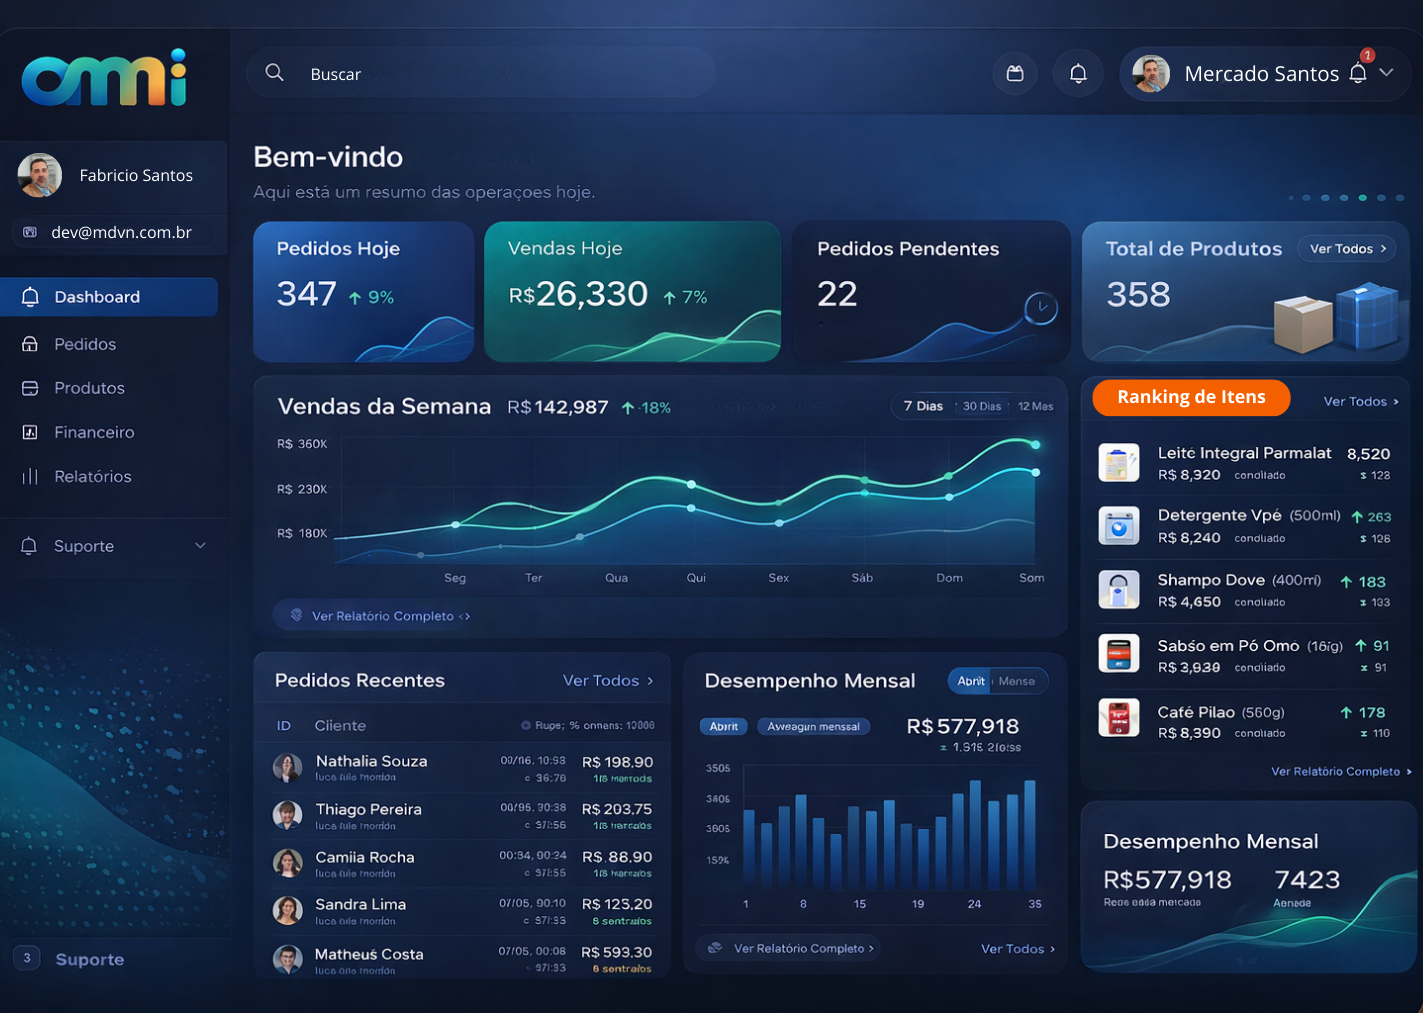Switch the sales chart to 7 Dias
Viewport: 1423px width, 1013px height.
click(922, 406)
